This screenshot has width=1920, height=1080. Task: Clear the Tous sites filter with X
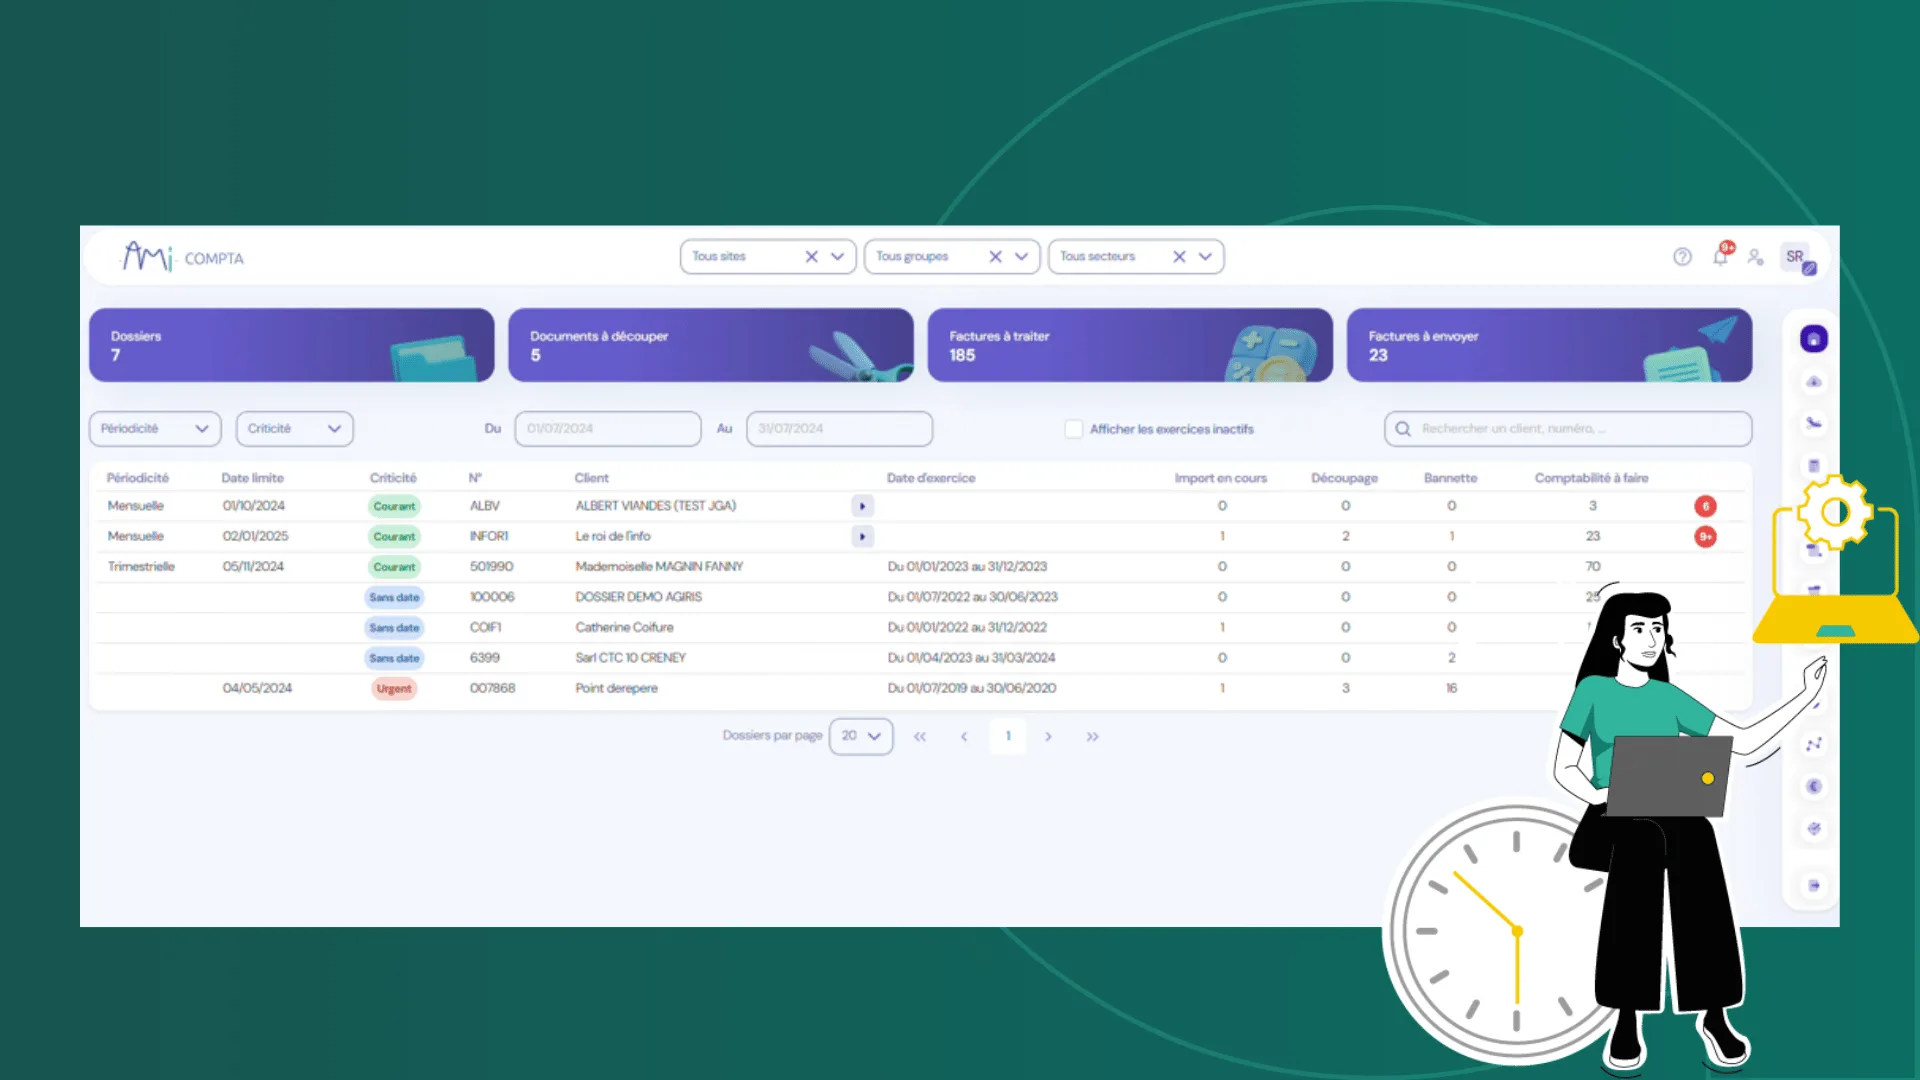click(811, 257)
